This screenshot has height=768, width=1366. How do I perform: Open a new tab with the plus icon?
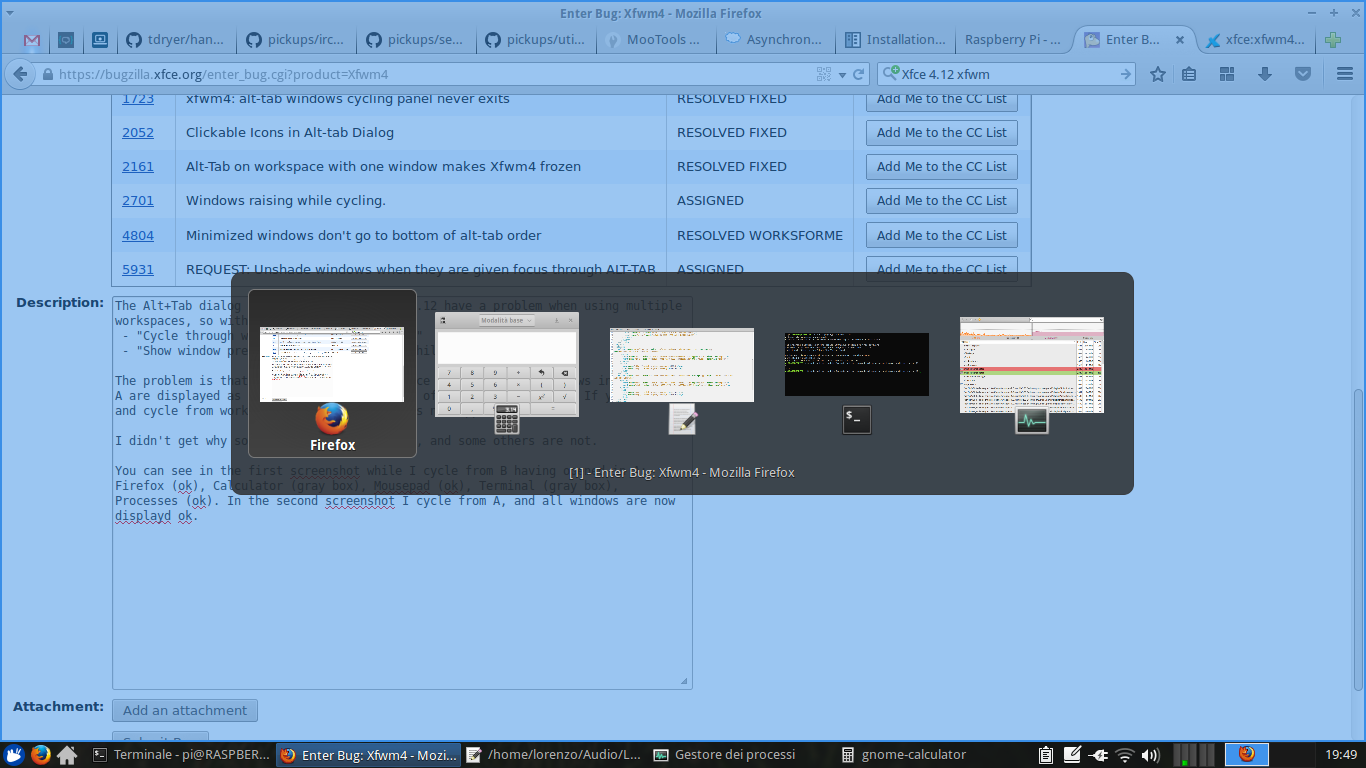[1332, 40]
